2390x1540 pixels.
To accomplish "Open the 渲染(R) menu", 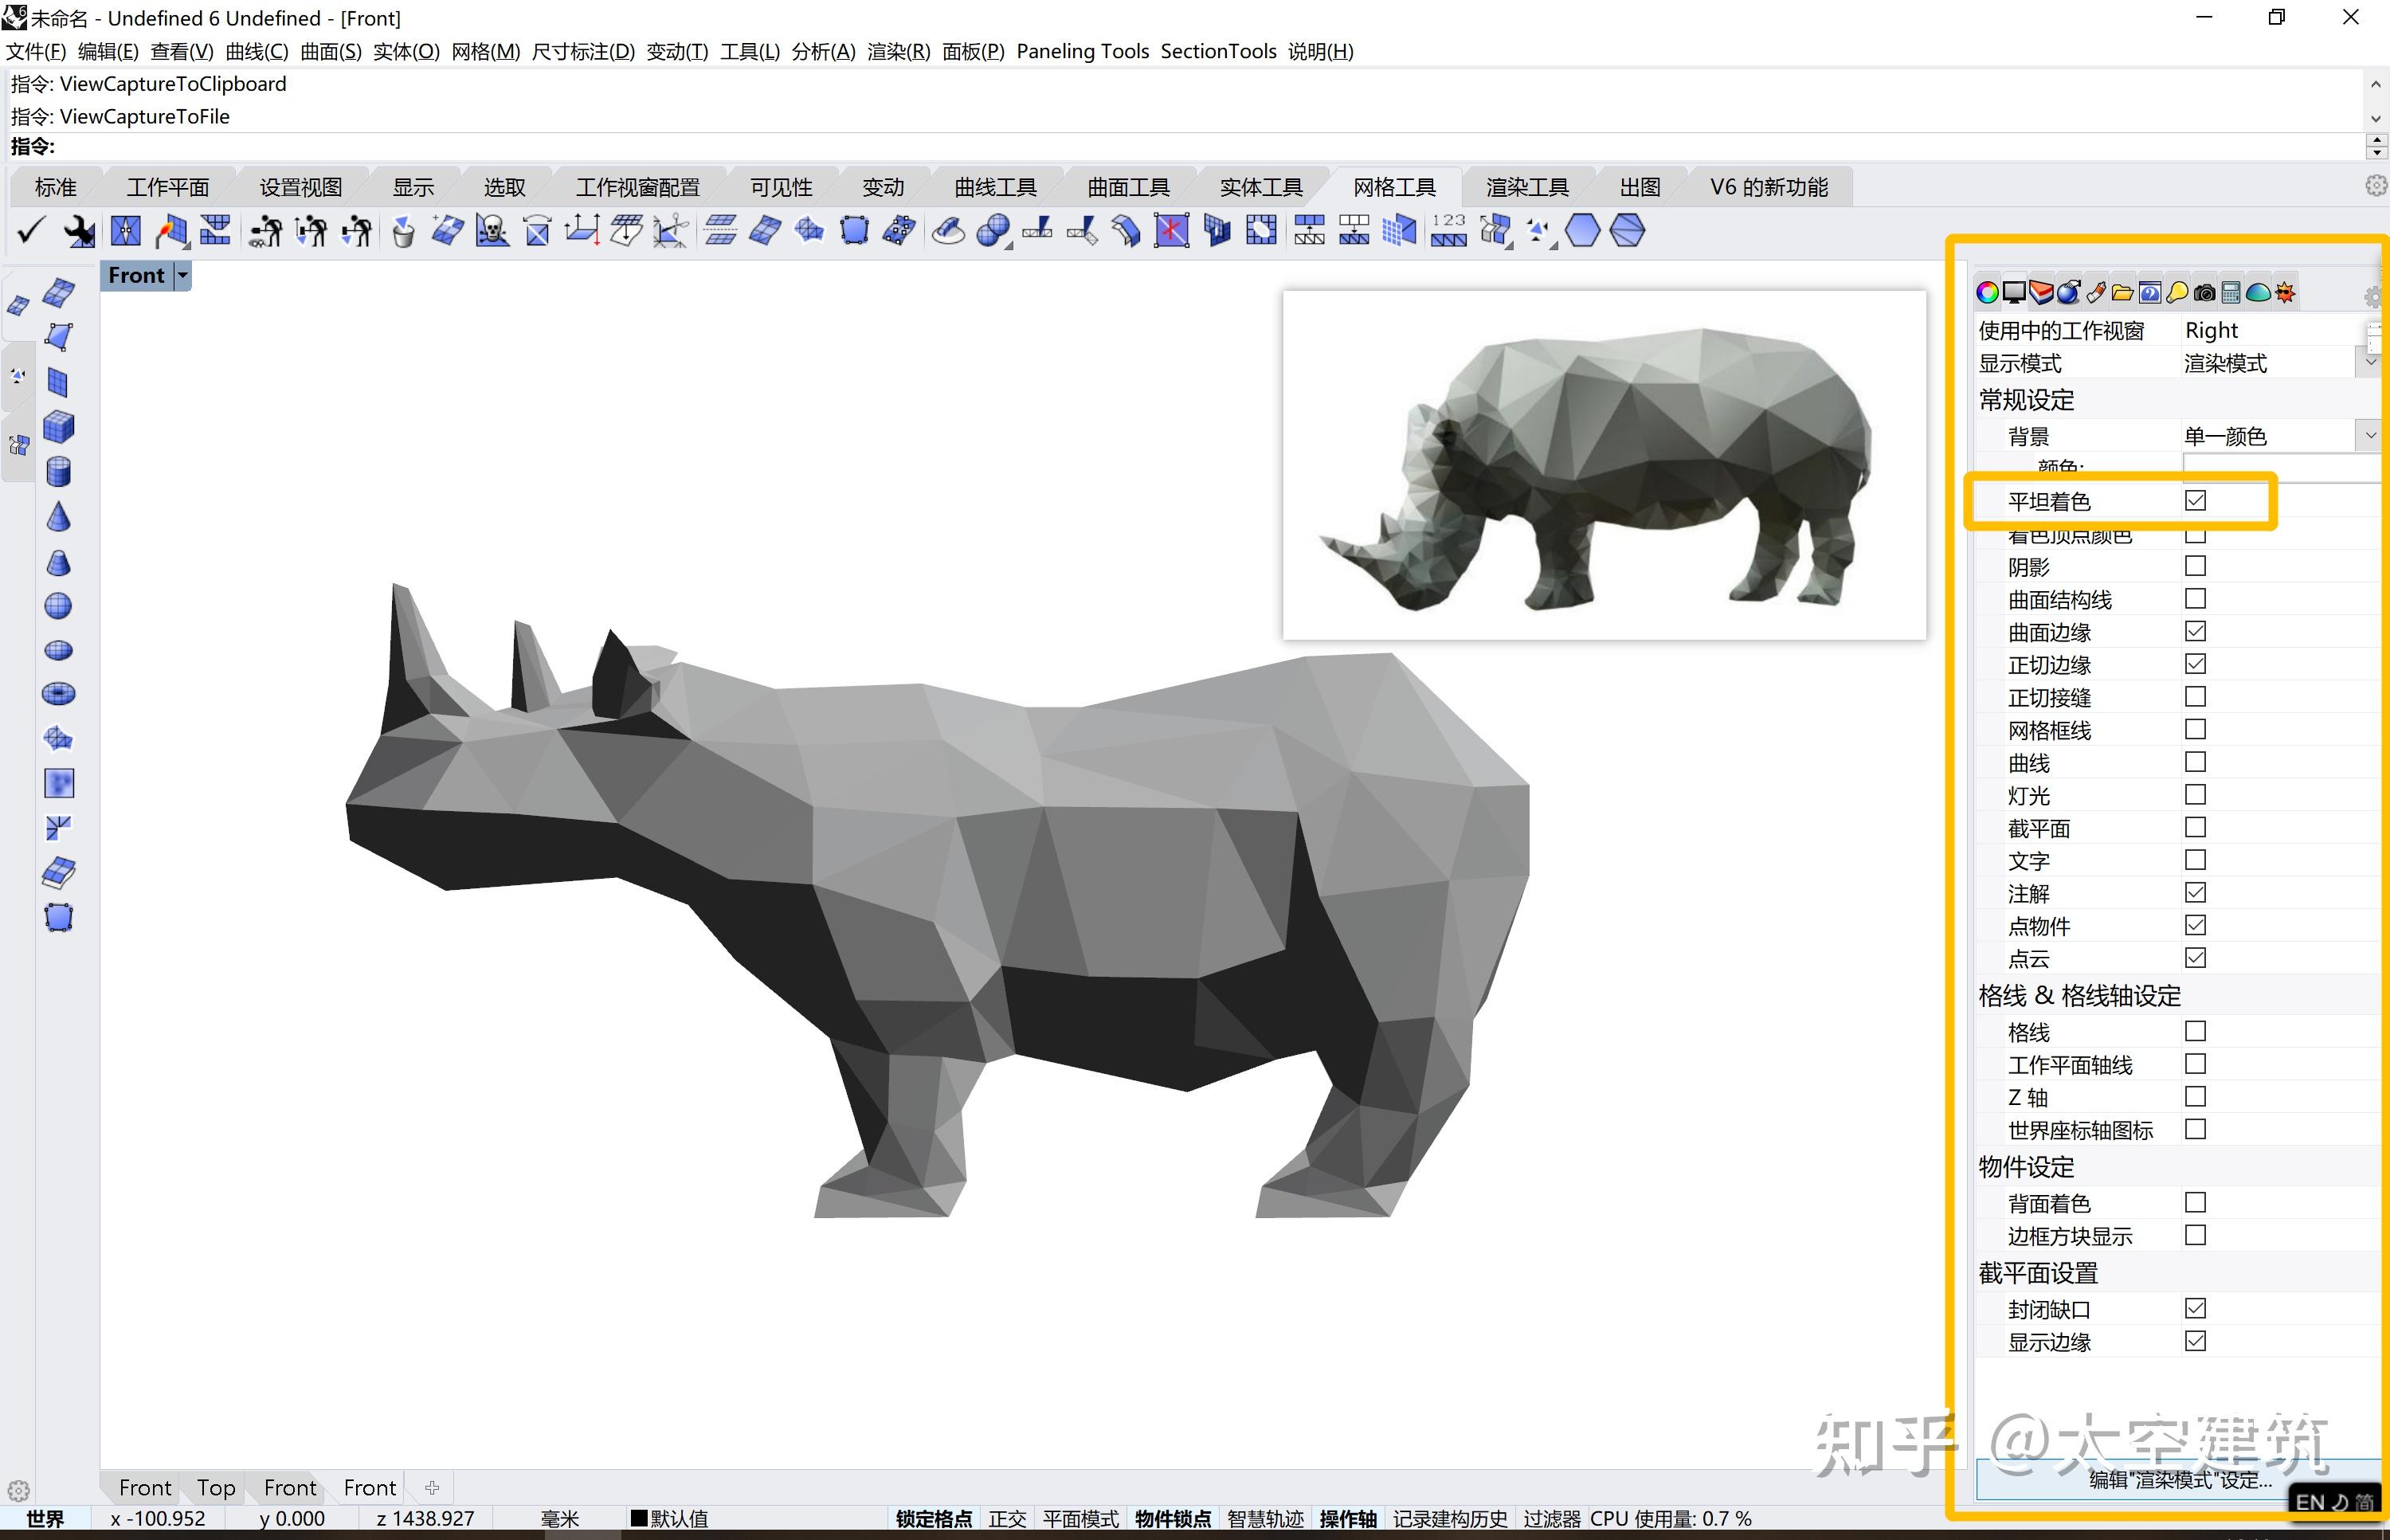I will click(x=899, y=51).
